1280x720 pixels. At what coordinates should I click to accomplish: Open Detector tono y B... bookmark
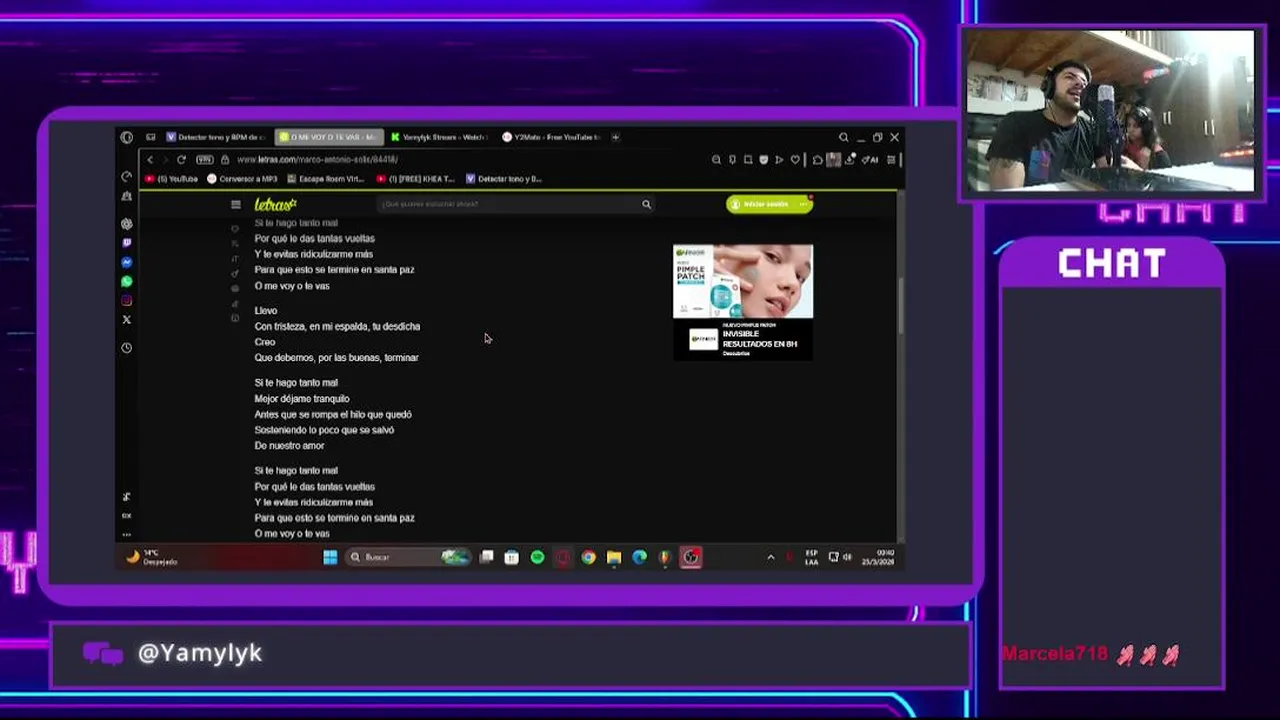pos(504,179)
